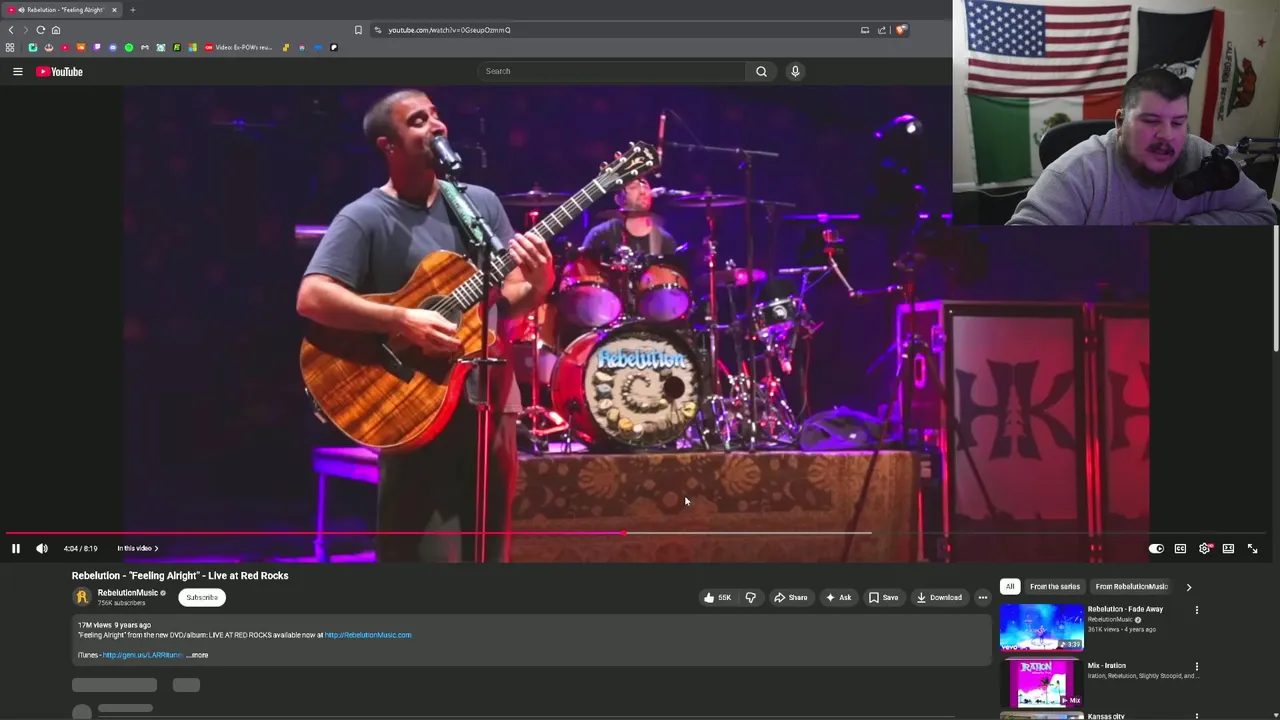This screenshot has height=720, width=1280.
Task: Open the apps grid in bookmarks bar
Action: pos(10,47)
